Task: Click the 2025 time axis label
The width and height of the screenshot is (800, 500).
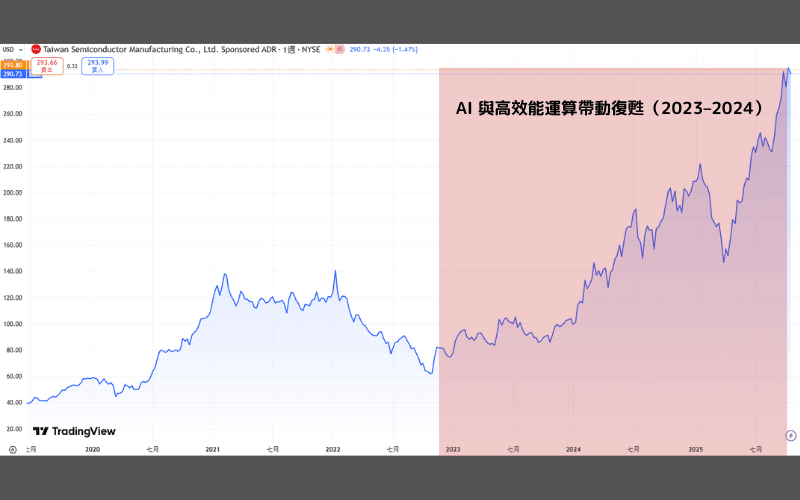Action: [x=695, y=449]
